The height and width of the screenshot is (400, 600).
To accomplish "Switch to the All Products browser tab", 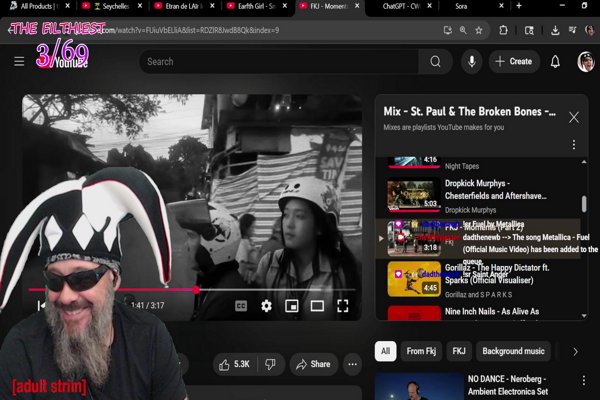I will (x=40, y=6).
